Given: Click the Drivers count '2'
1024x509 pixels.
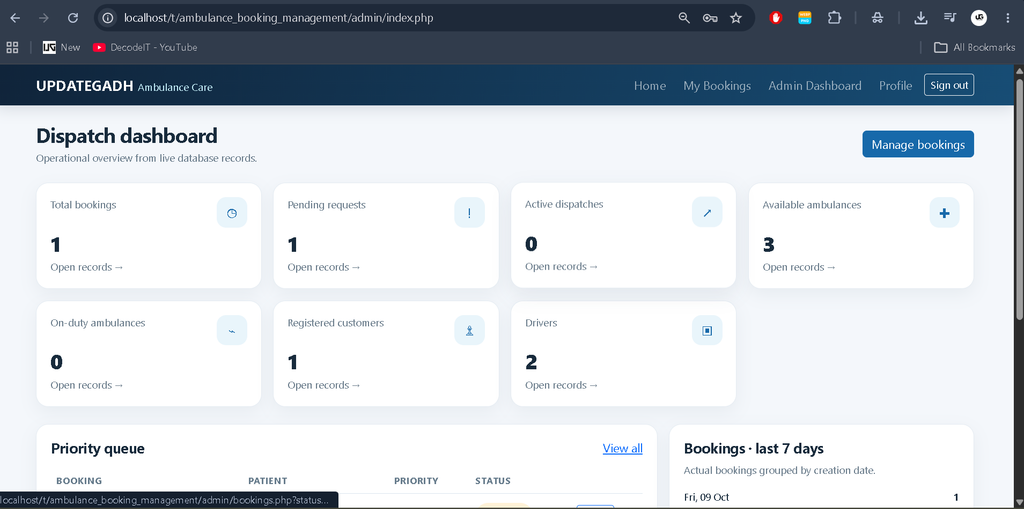Looking at the screenshot, I should tap(531, 363).
